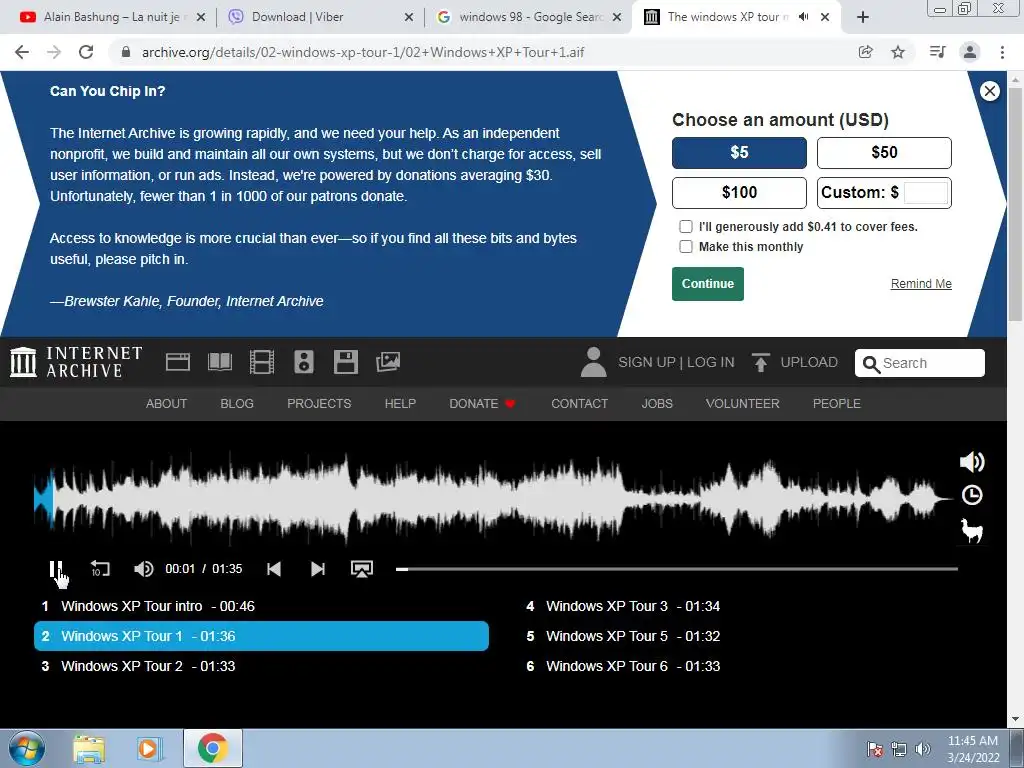Image resolution: width=1024 pixels, height=768 pixels.
Task: Click the SIGN UP | LOG IN link
Action: (676, 362)
